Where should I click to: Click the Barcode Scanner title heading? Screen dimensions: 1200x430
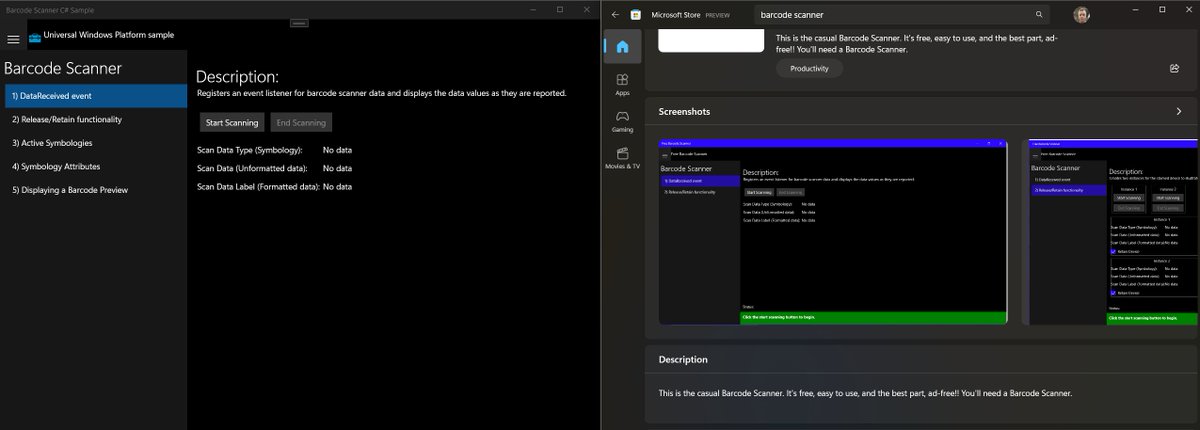click(x=63, y=69)
